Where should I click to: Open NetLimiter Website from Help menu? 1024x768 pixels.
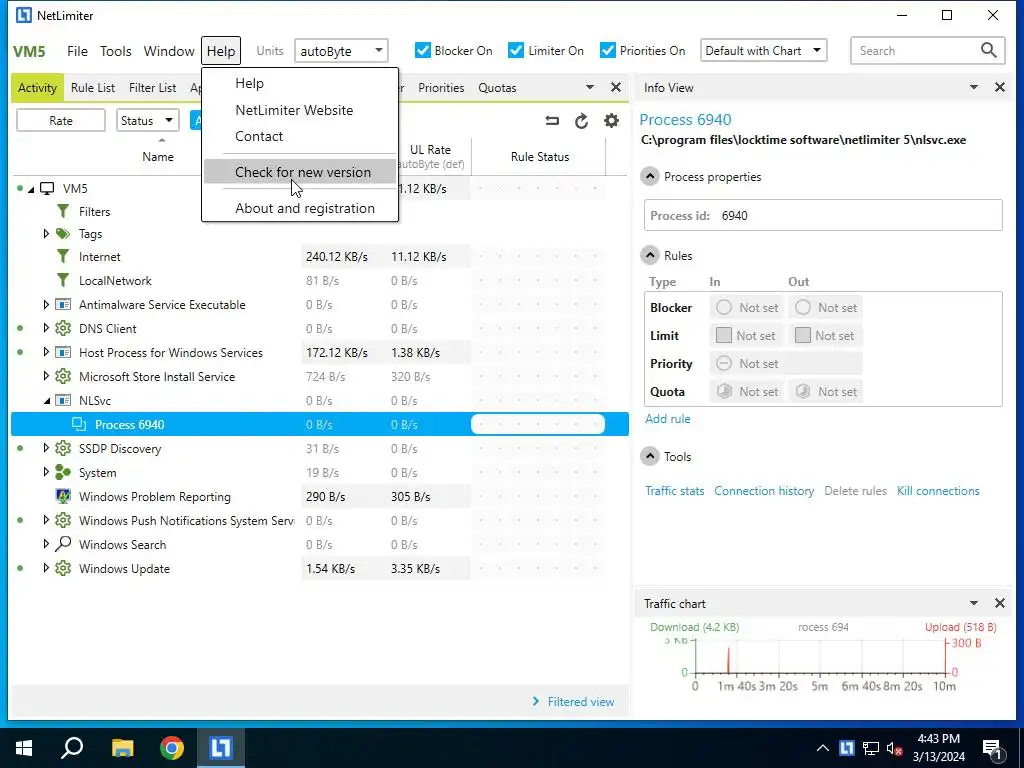pyautogui.click(x=300, y=110)
